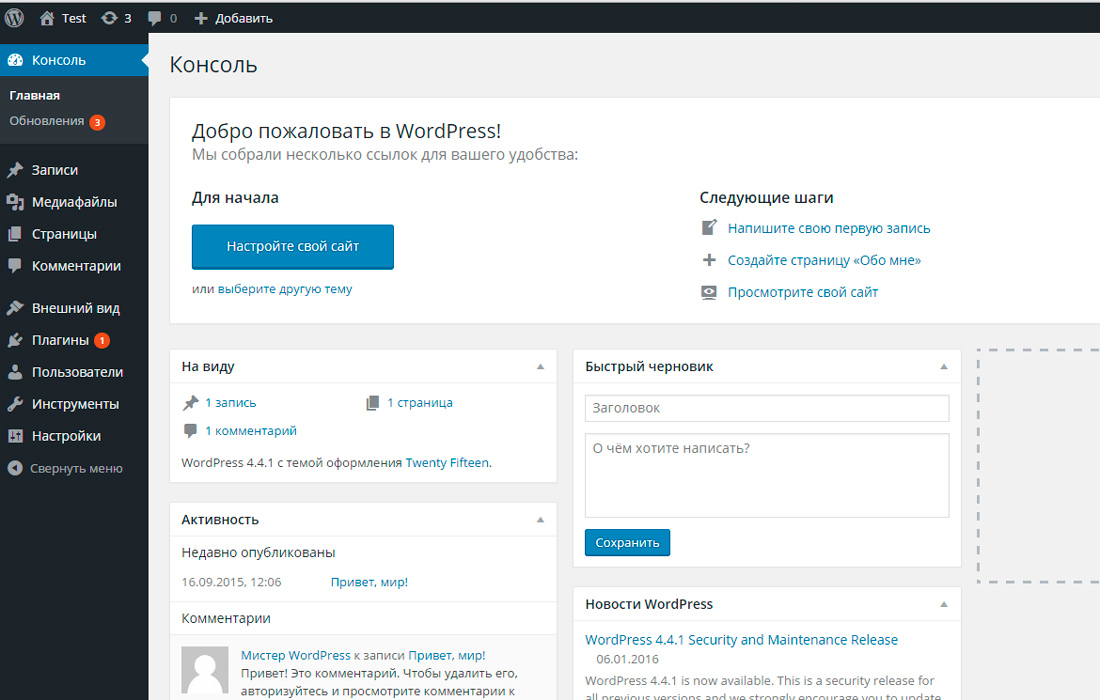Click the Консоль dashboard gauge icon
Screen dimensions: 1100x700
tap(15, 60)
